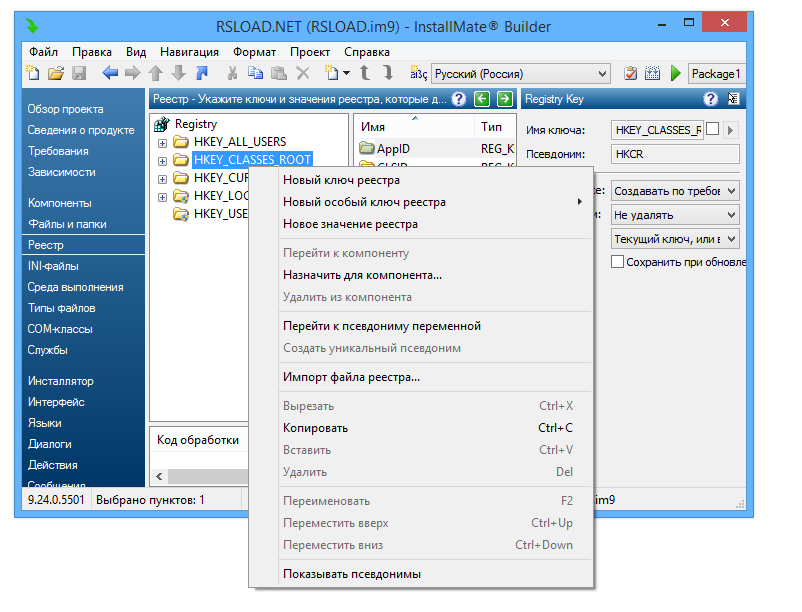Screen dimensions: 802x612
Task: Open Компоненты section in the sidebar
Action: pos(60,203)
